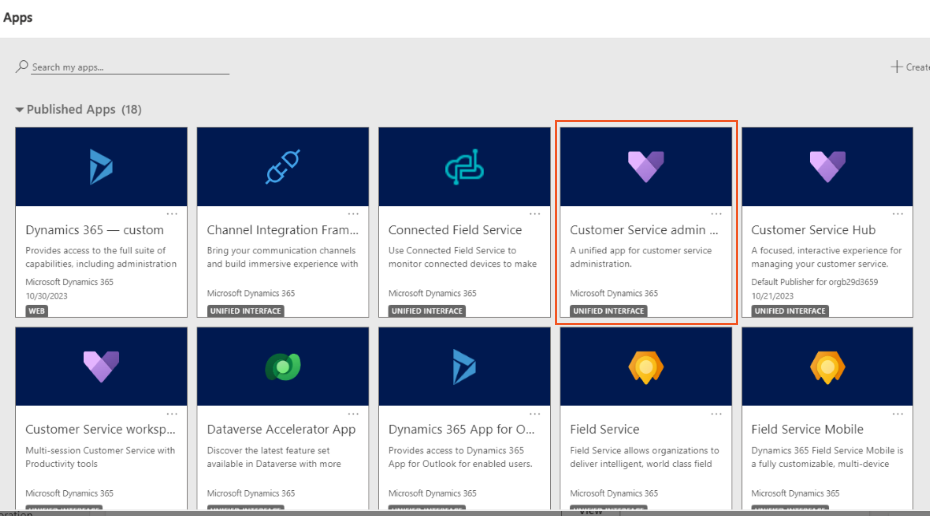Click 'Bring your communication channels' description
Viewport: 930px width, 516px height.
click(x=282, y=257)
